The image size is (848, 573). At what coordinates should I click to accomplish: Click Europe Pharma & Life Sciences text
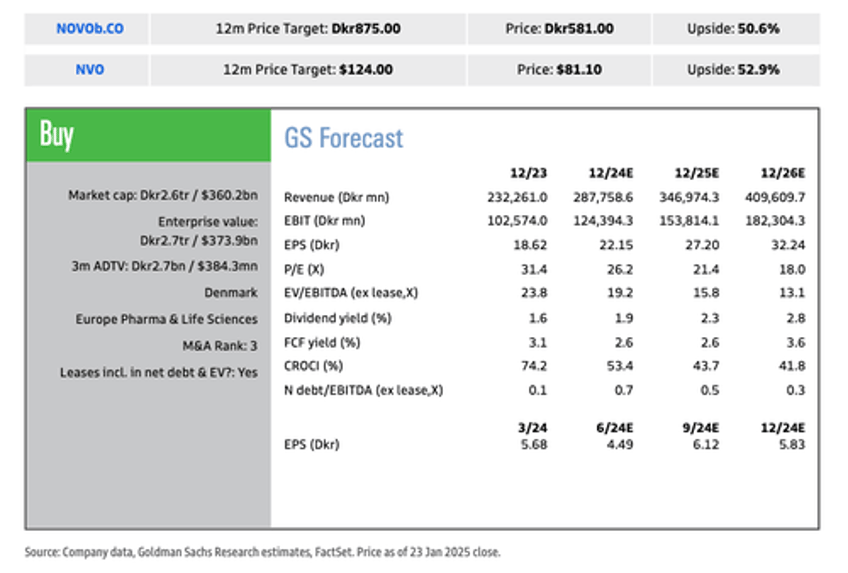167,319
